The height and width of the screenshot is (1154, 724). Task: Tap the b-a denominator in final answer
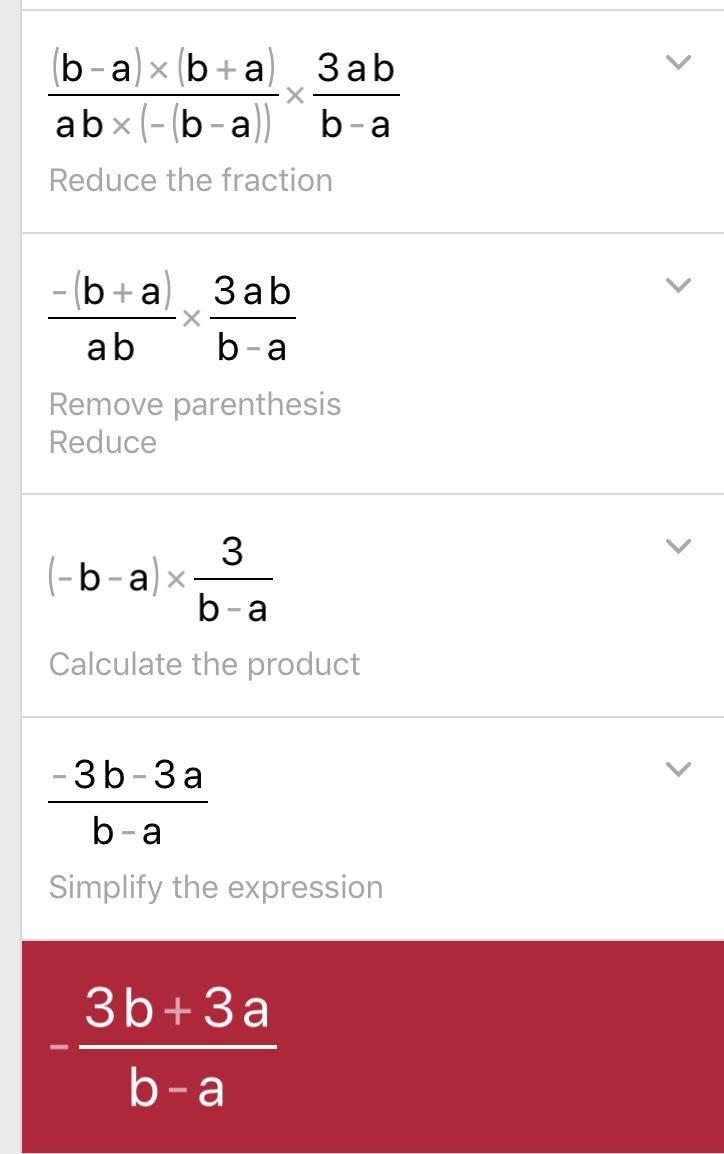click(x=177, y=1087)
